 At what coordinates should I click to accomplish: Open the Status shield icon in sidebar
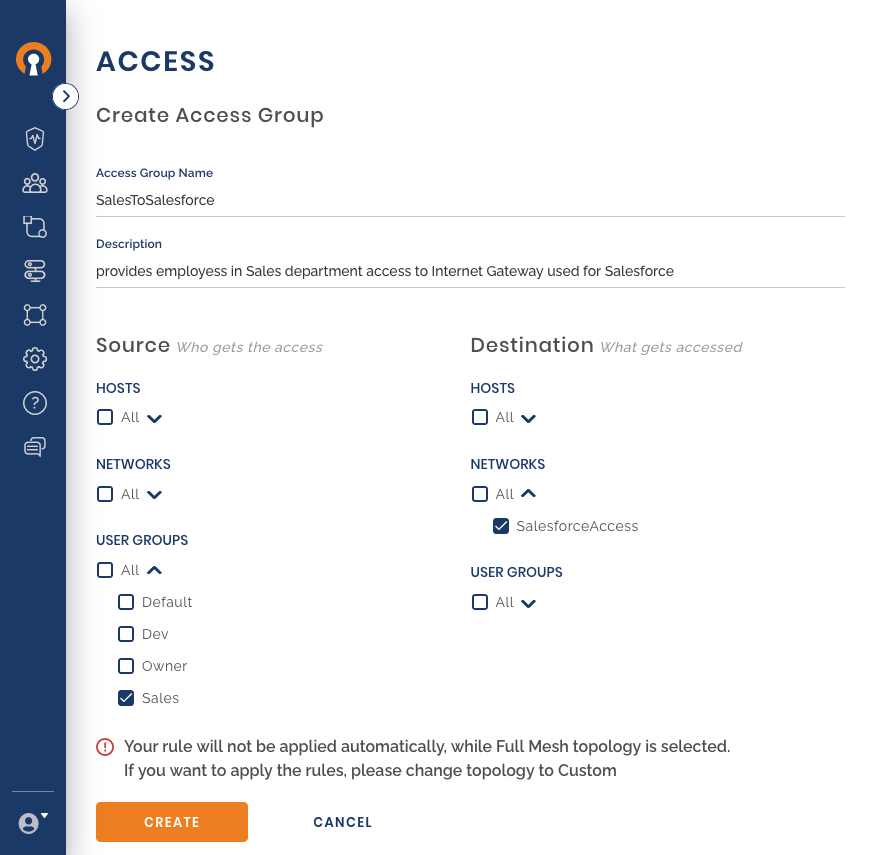click(x=35, y=139)
